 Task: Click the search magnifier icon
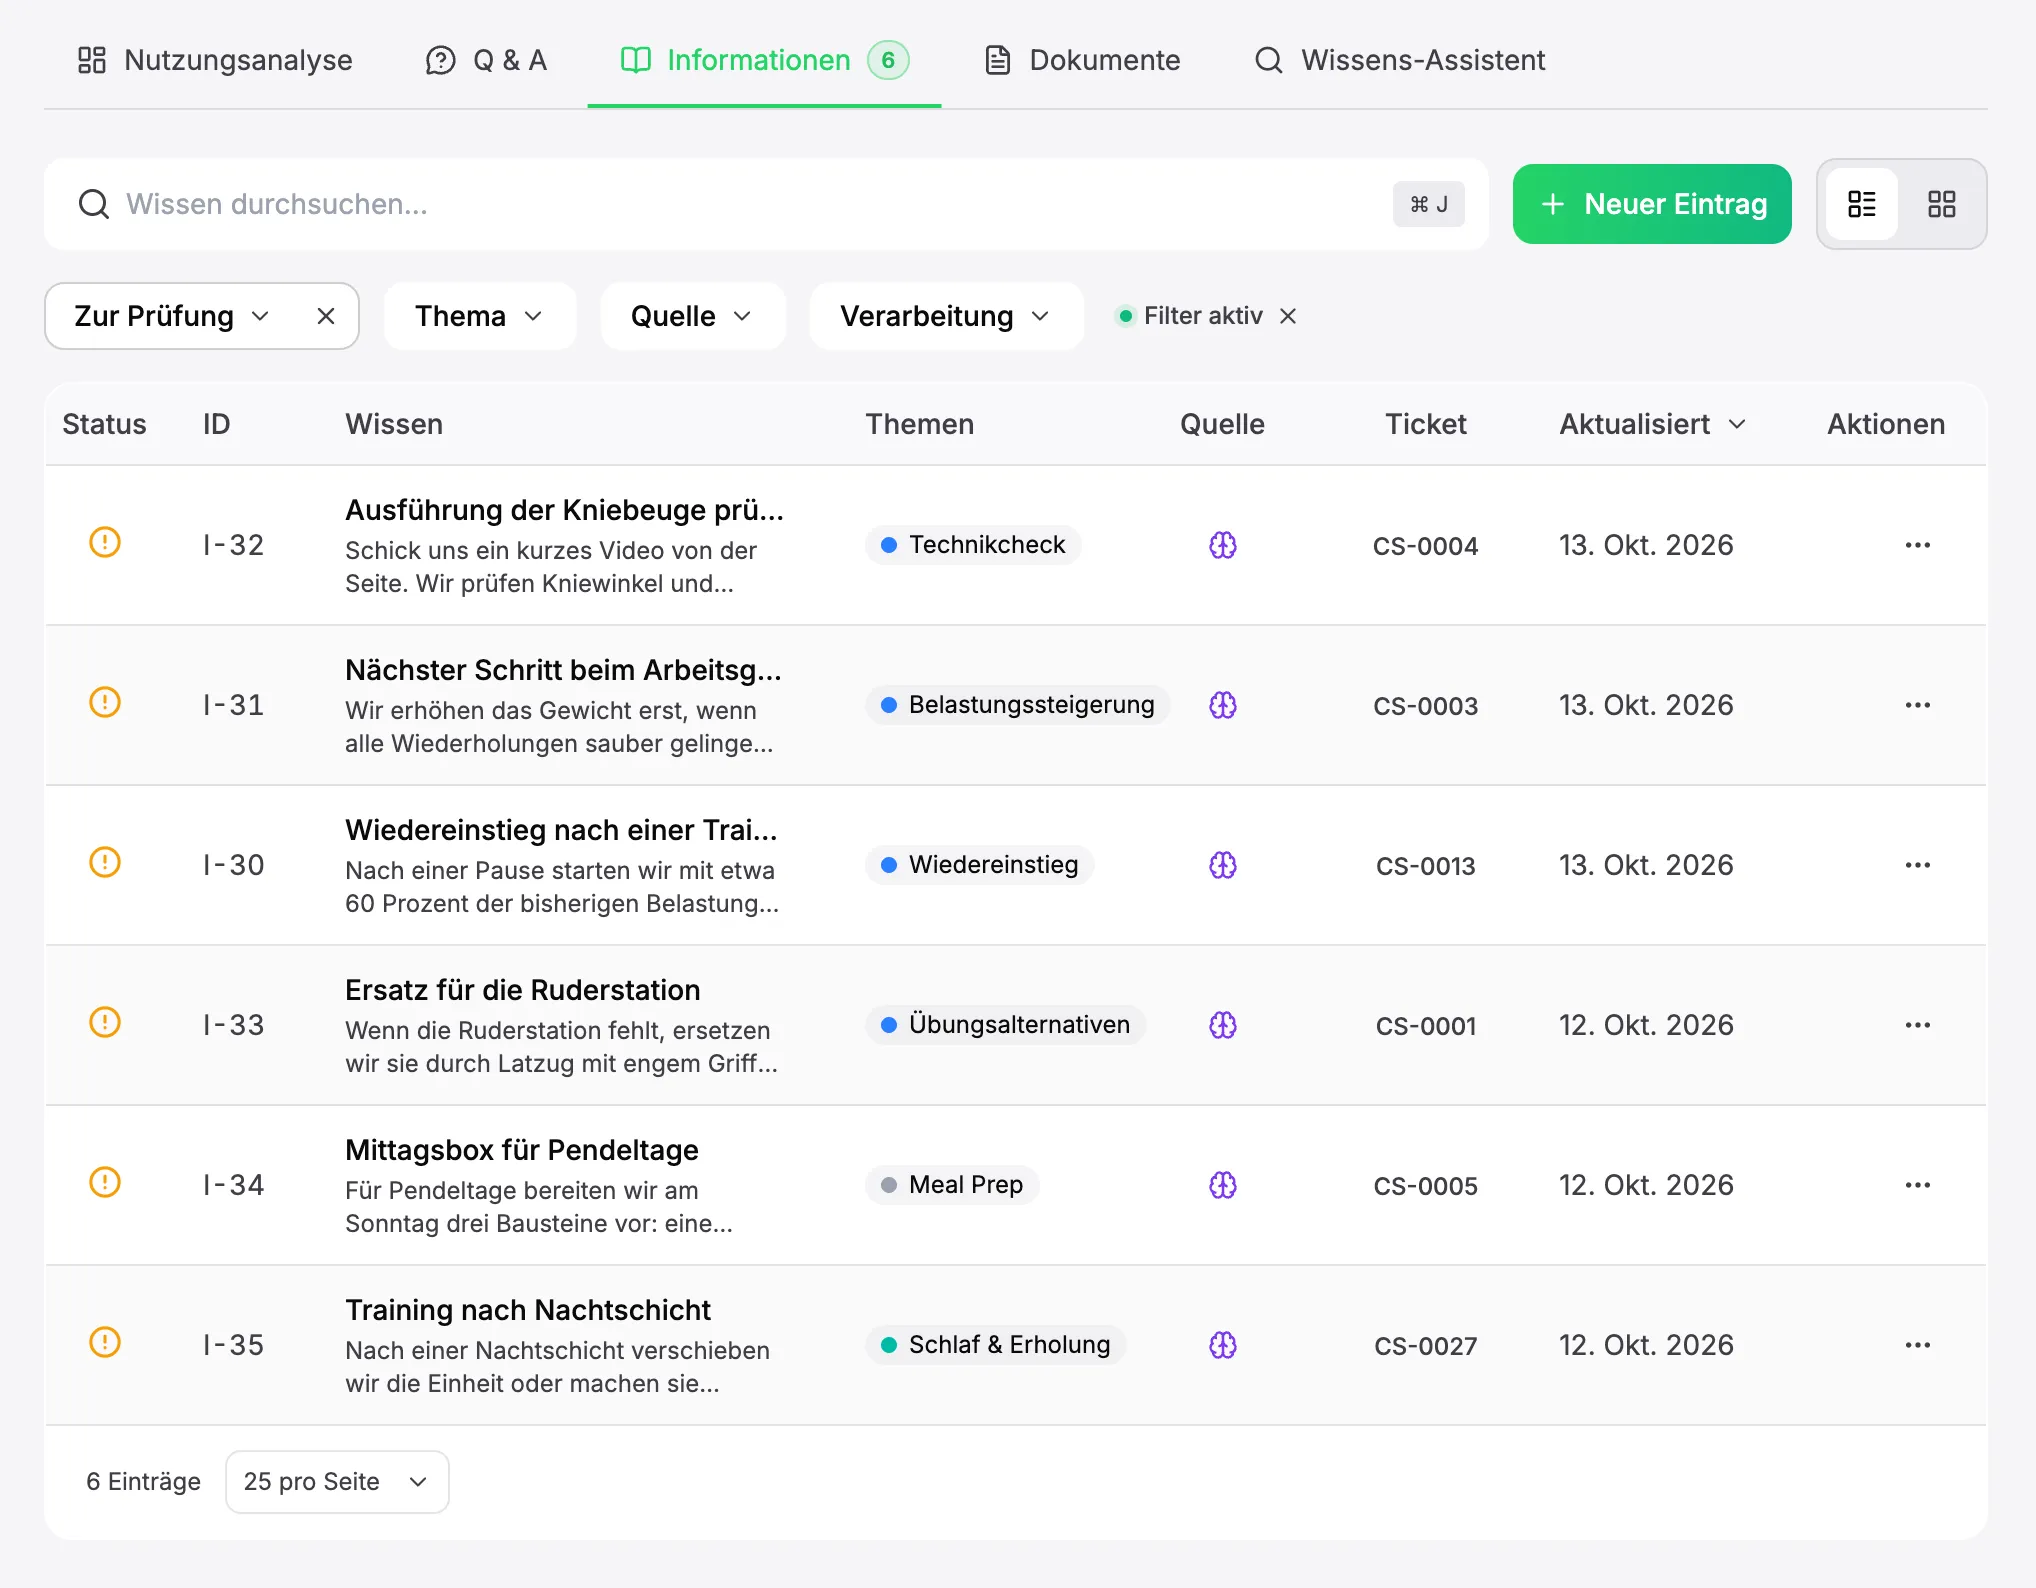(x=94, y=204)
